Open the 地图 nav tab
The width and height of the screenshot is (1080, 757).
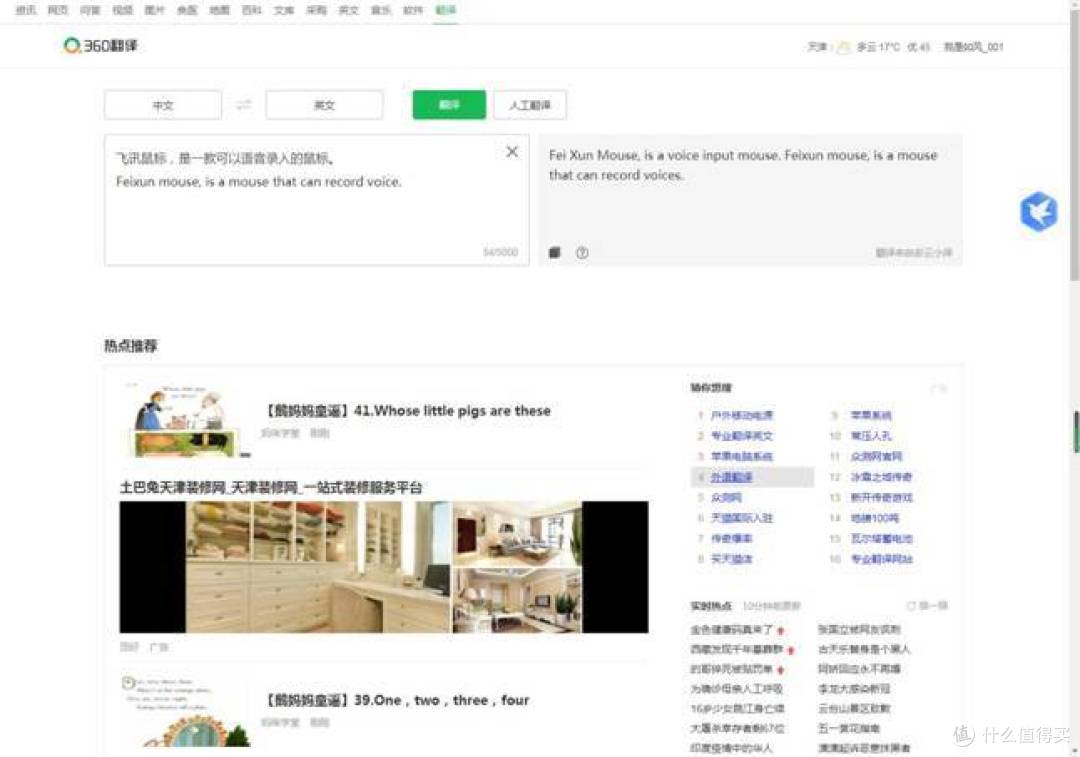coord(219,10)
